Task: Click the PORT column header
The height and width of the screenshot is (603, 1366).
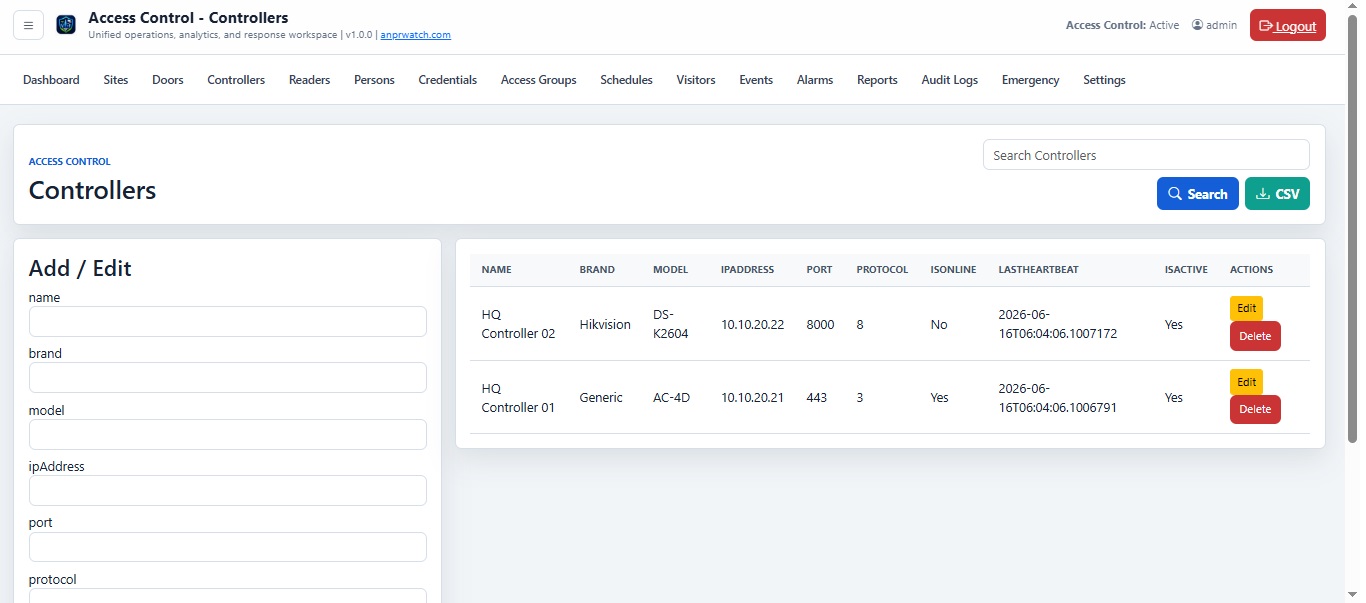Action: [819, 270]
